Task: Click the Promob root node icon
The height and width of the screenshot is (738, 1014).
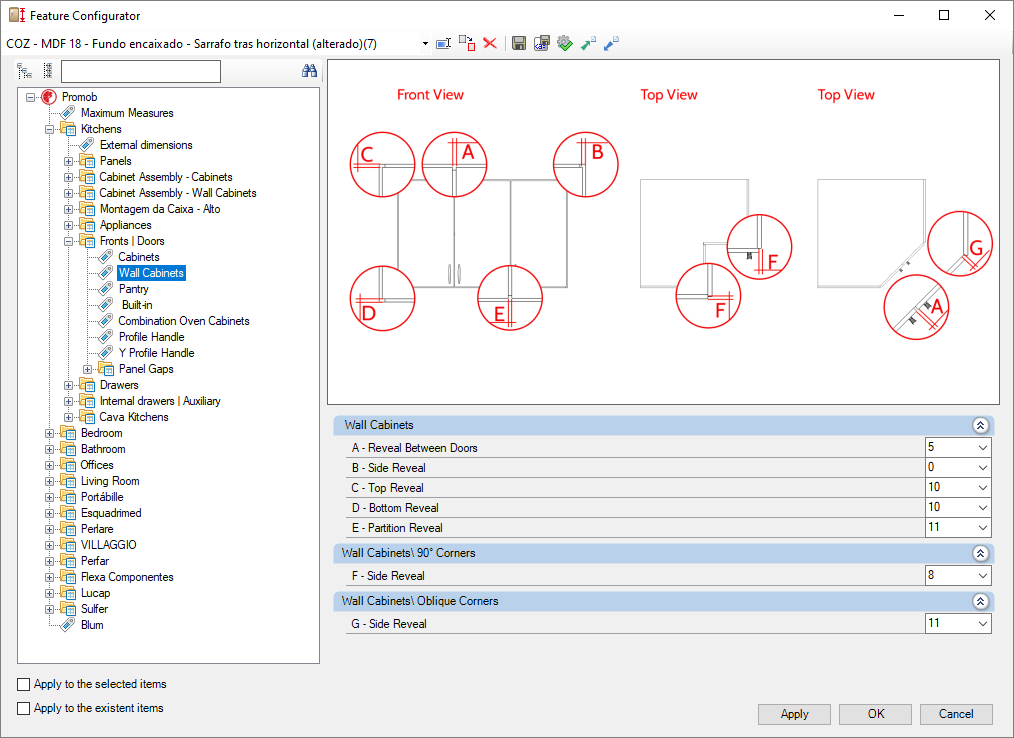Action: coord(49,97)
